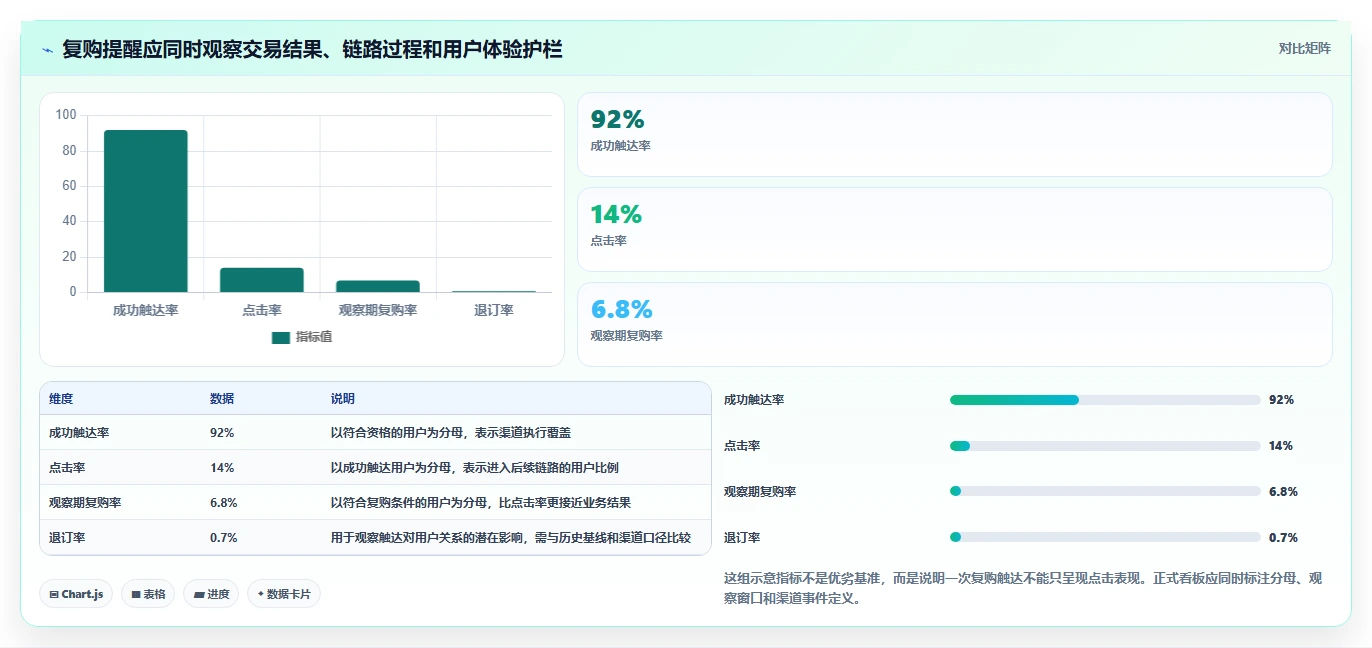Click the 14% table cell
The image size is (1372, 648).
(222, 468)
